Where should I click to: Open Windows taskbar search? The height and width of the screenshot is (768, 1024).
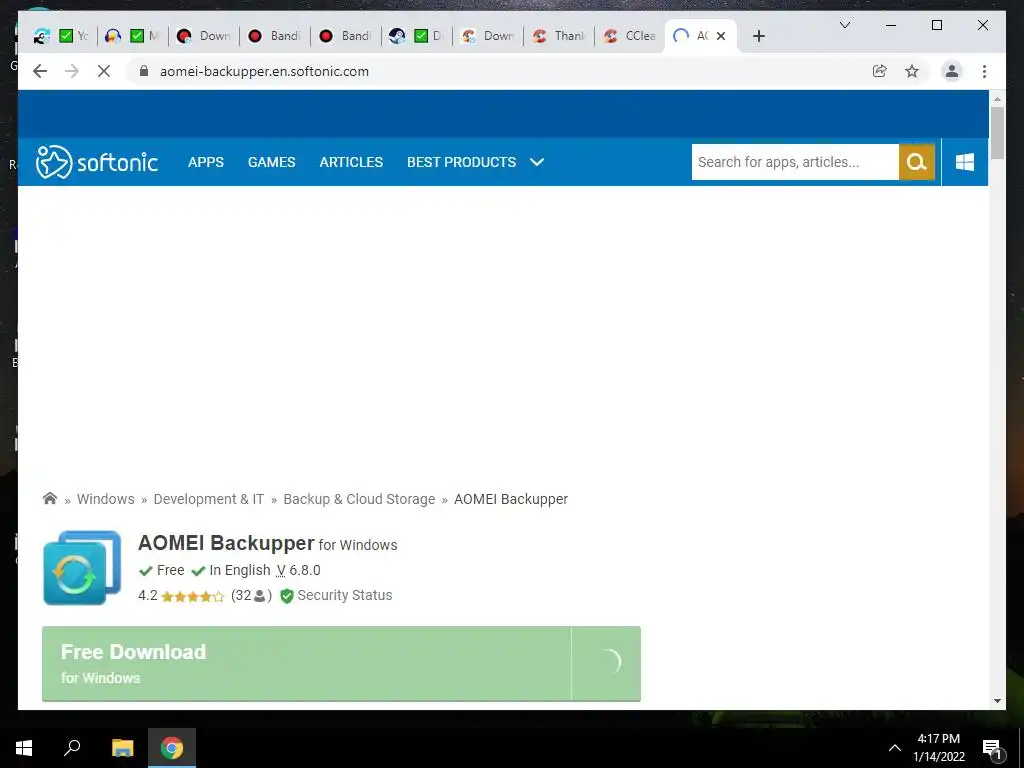72,748
